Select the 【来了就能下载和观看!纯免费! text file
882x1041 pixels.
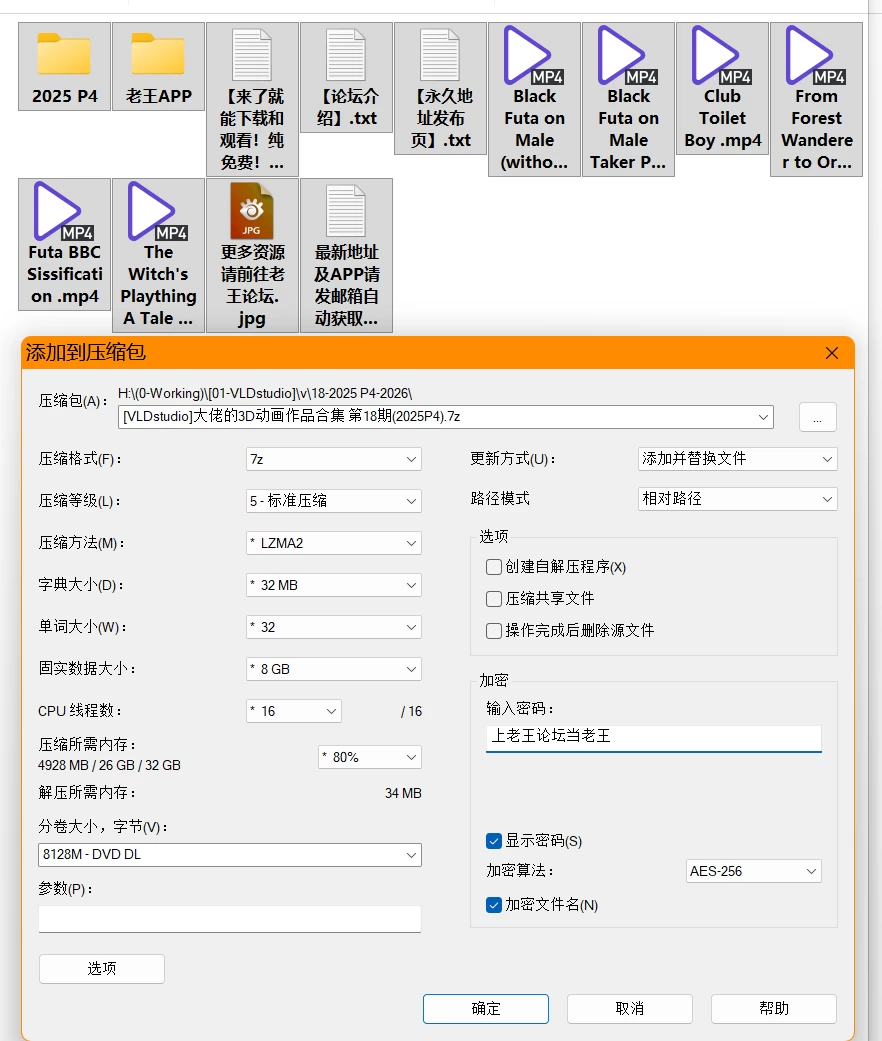pyautogui.click(x=252, y=100)
